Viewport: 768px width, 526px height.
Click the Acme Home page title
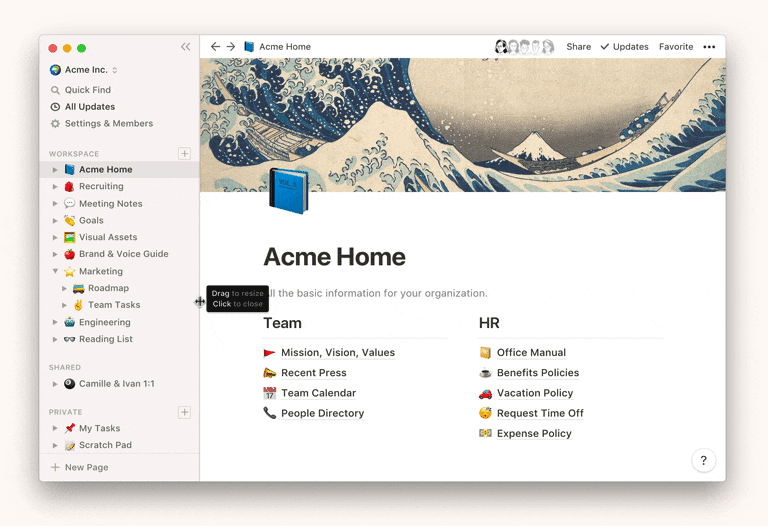pyautogui.click(x=335, y=257)
